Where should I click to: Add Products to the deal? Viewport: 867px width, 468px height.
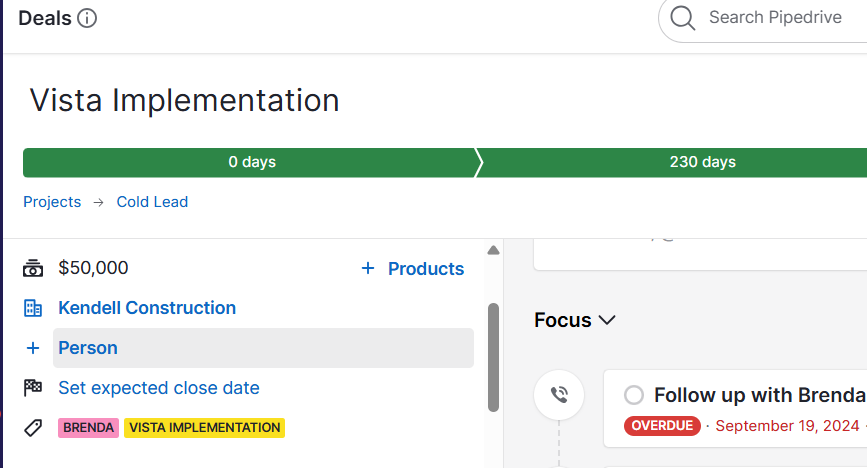[426, 269]
